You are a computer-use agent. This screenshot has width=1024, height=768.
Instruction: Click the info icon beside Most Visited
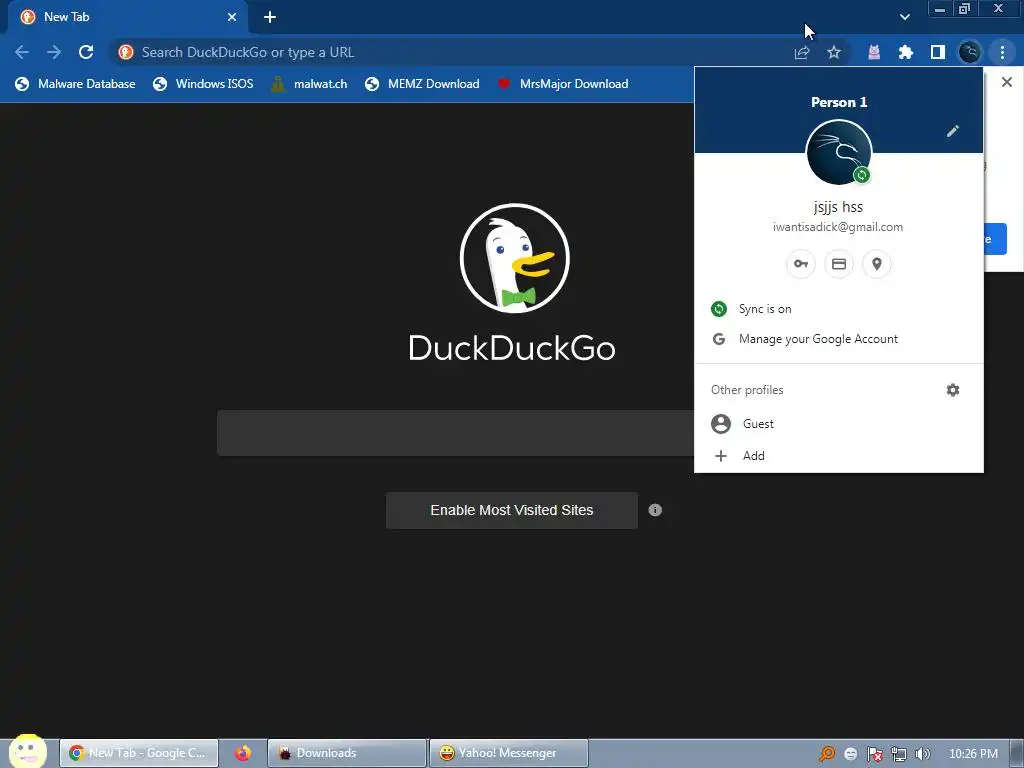[x=655, y=510]
